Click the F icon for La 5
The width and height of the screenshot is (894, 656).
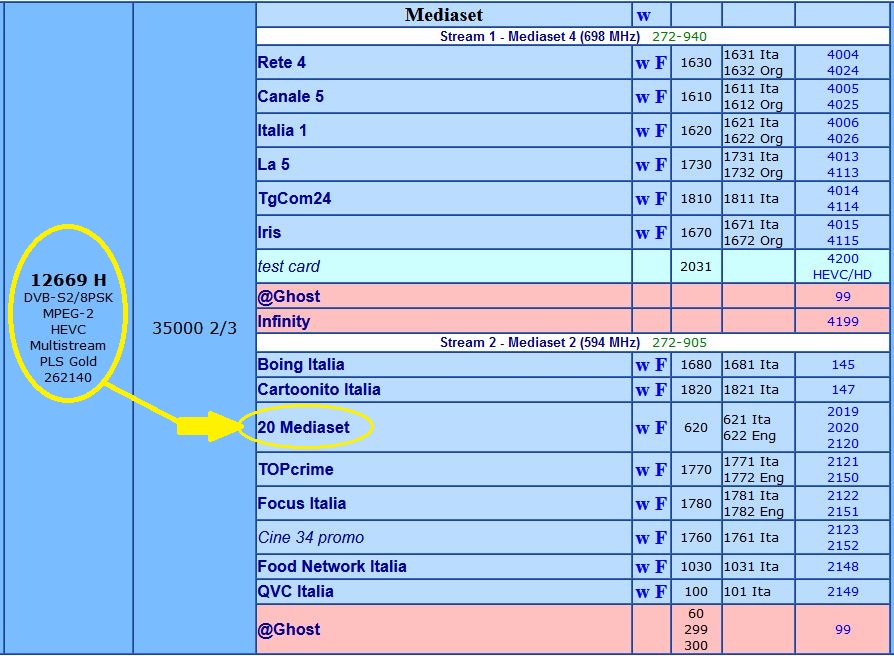660,165
